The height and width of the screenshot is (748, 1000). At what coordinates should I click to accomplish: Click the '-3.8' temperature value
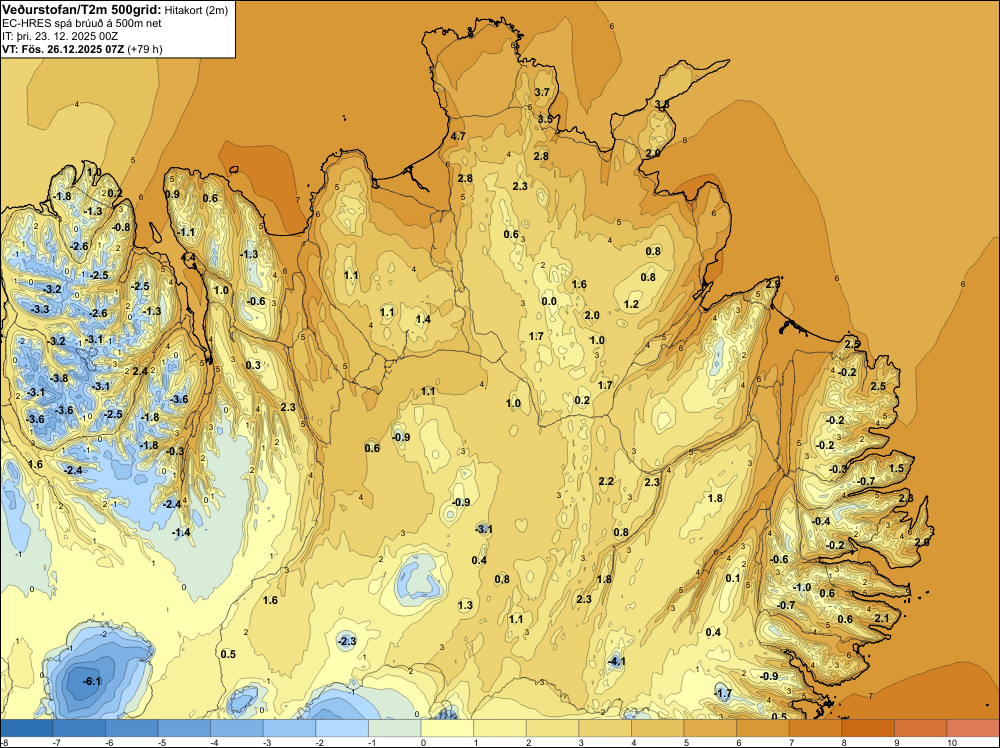point(59,378)
